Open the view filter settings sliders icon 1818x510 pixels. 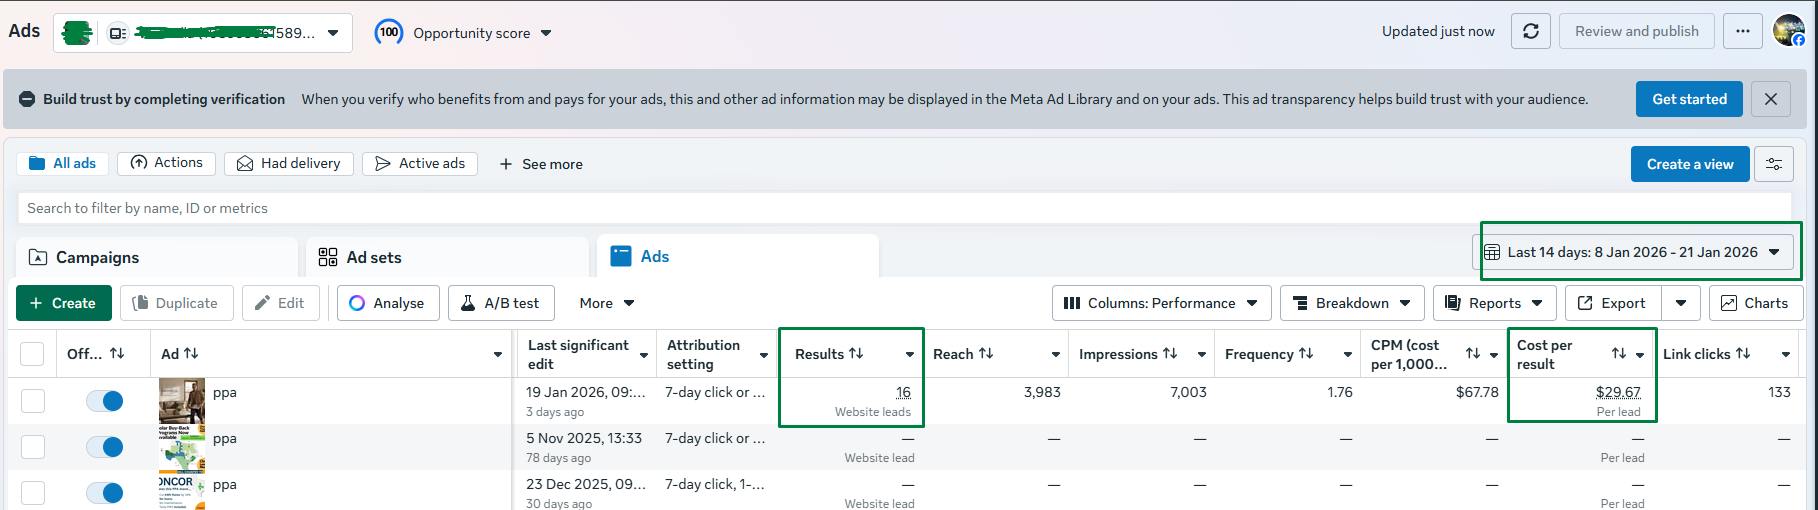[1774, 164]
